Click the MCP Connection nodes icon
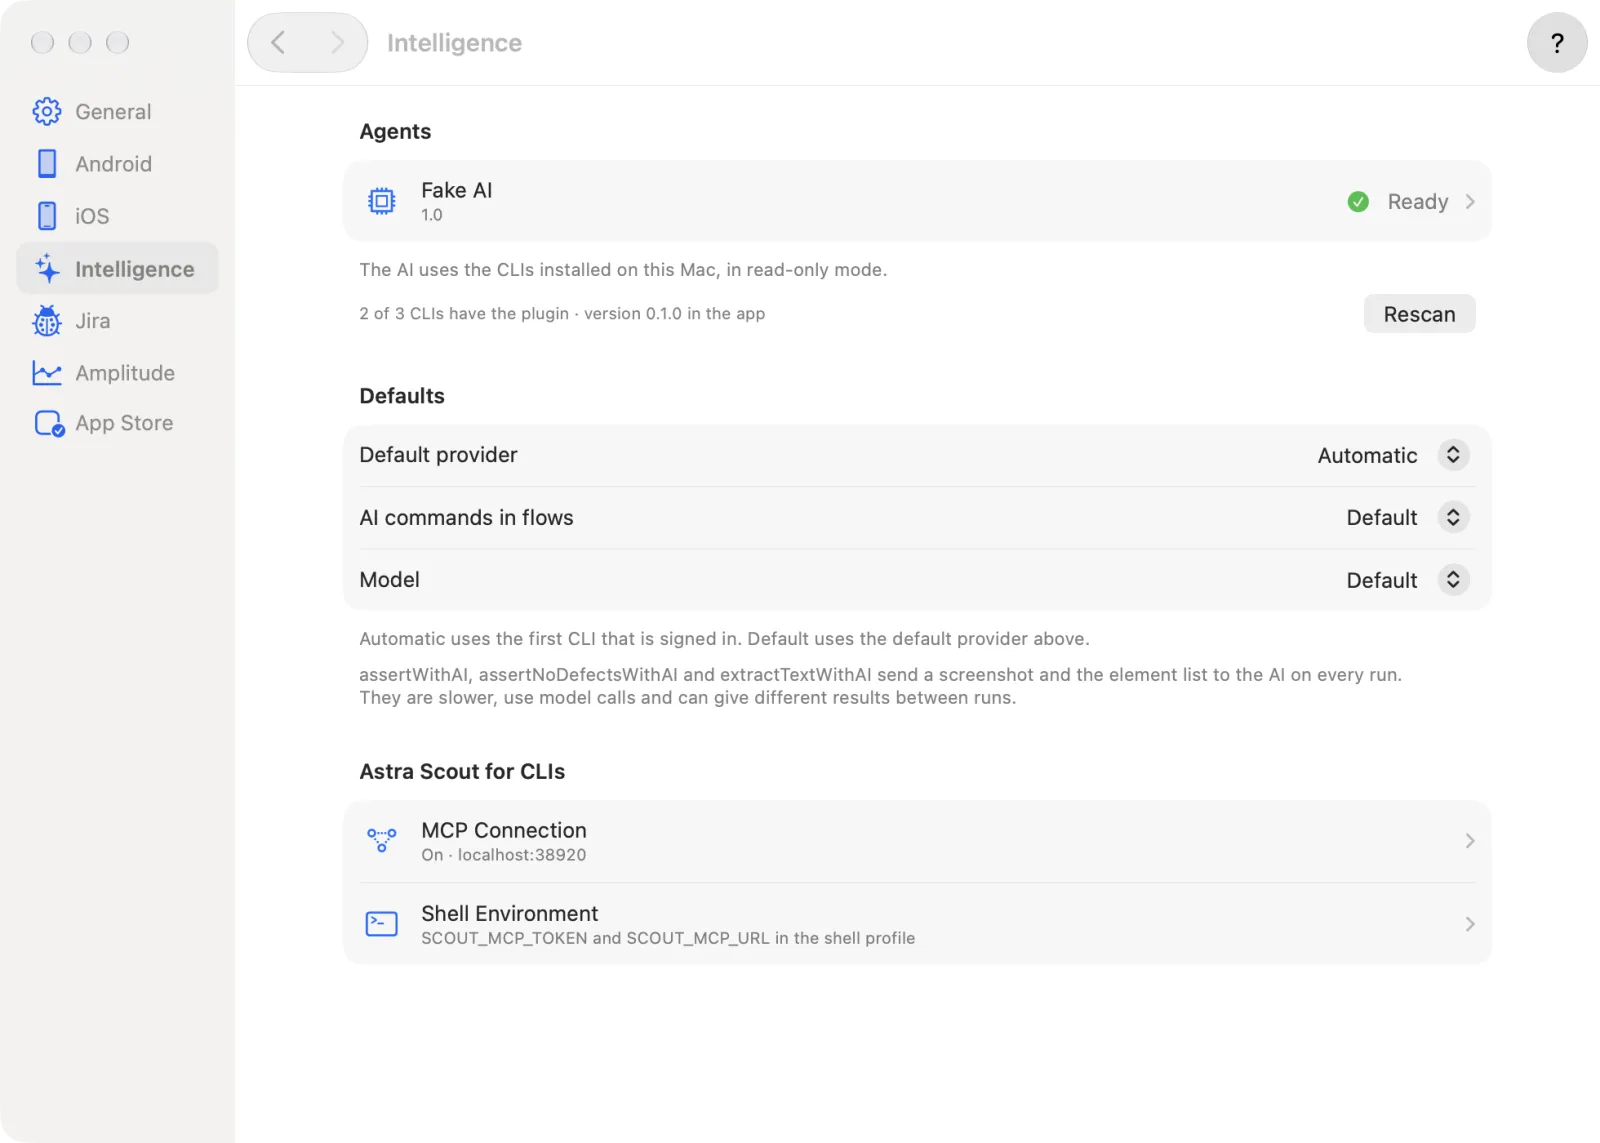 (x=382, y=841)
